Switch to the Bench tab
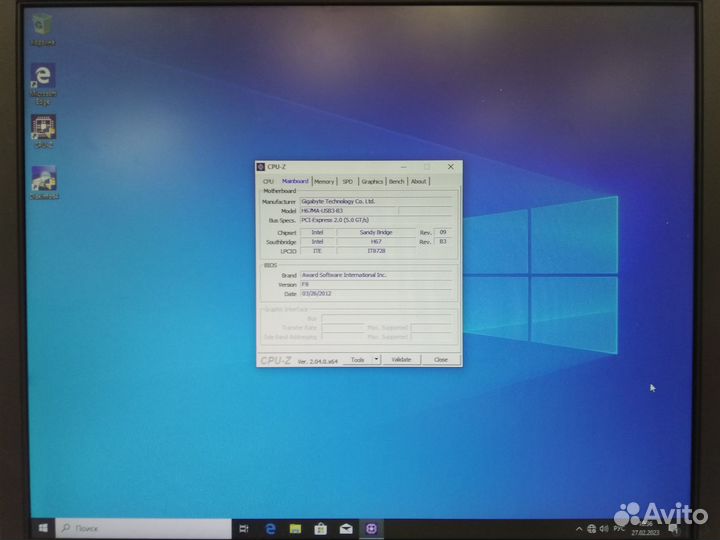 click(x=396, y=182)
